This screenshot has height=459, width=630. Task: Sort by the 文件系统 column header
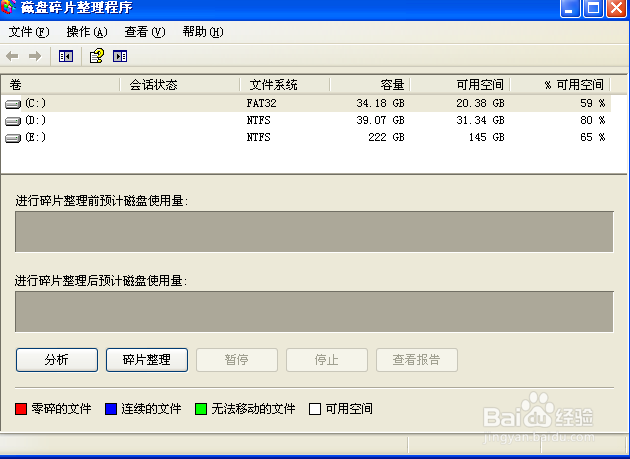(284, 85)
